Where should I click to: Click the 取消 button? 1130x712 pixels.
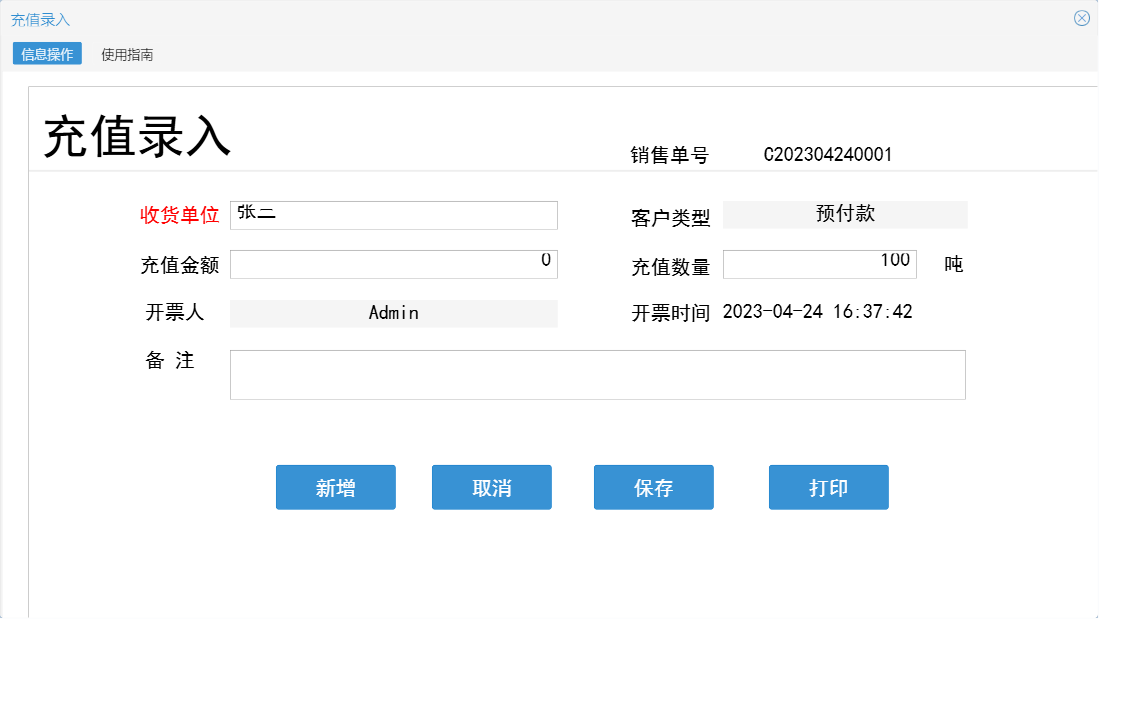pos(492,487)
